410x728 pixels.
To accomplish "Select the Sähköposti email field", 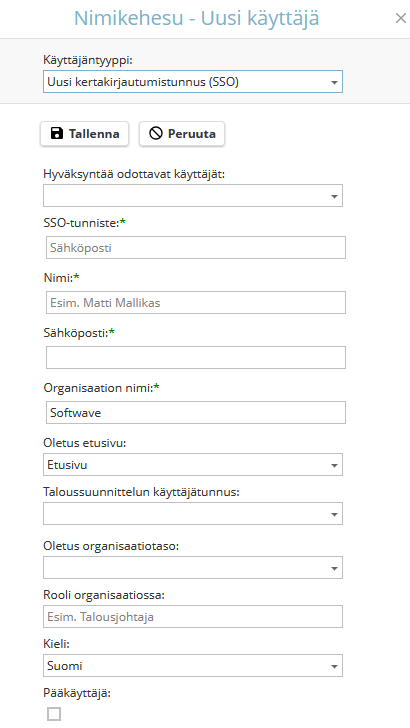I will coord(196,358).
